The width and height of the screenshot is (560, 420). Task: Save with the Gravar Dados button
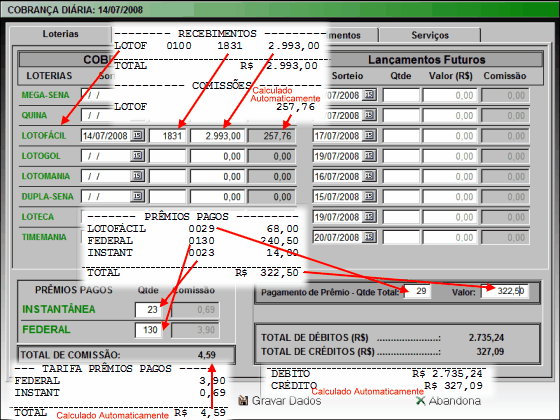click(280, 401)
